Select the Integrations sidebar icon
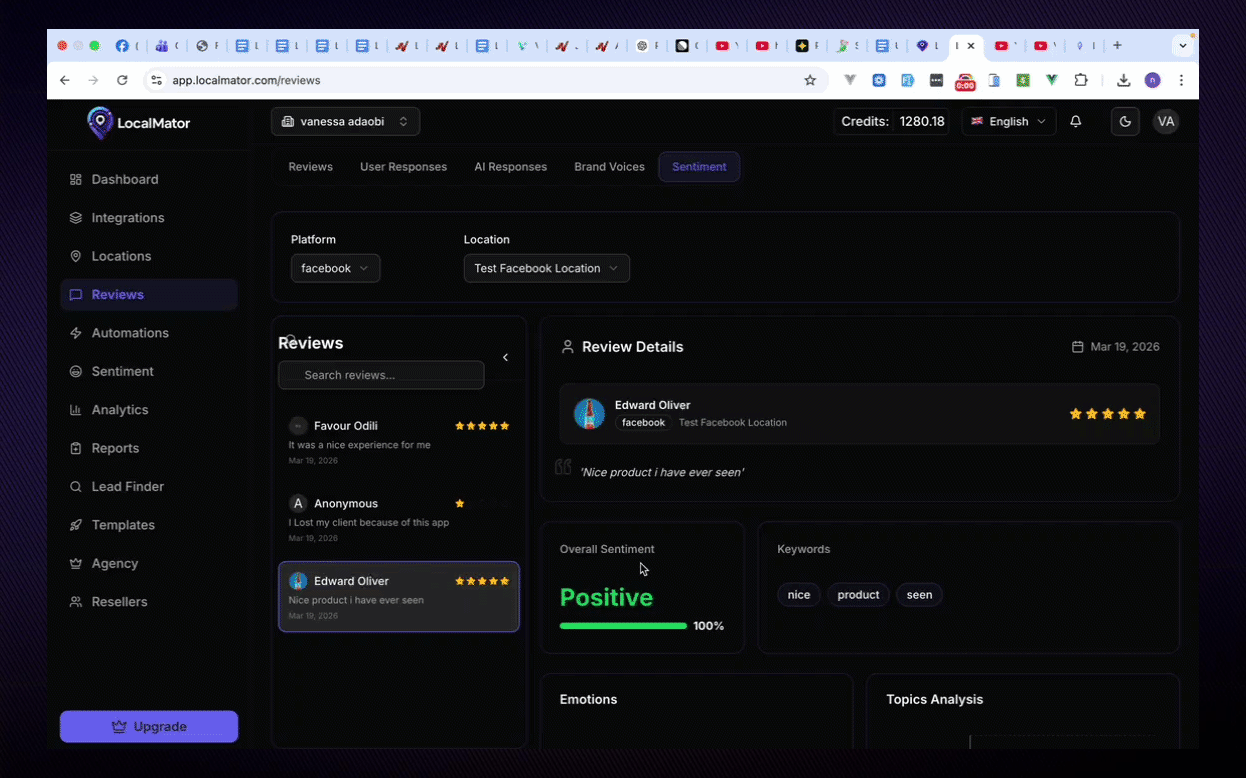1246x778 pixels. click(75, 217)
